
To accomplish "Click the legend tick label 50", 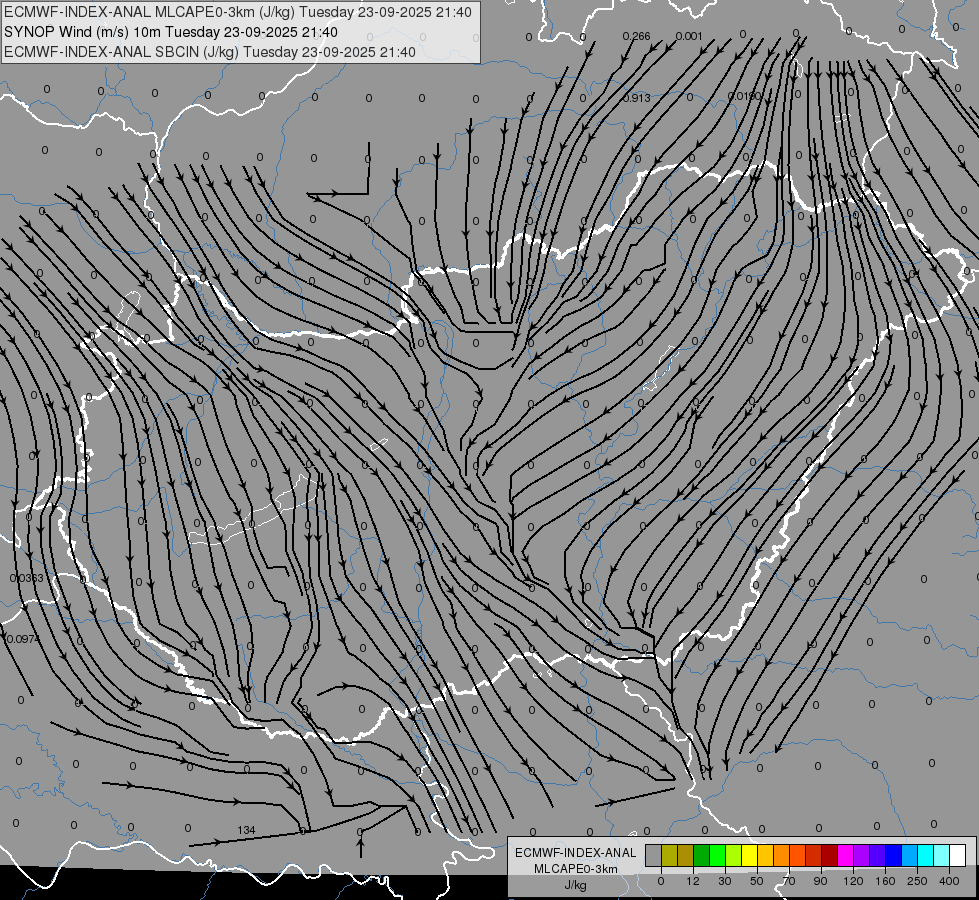I will pyautogui.click(x=757, y=881).
